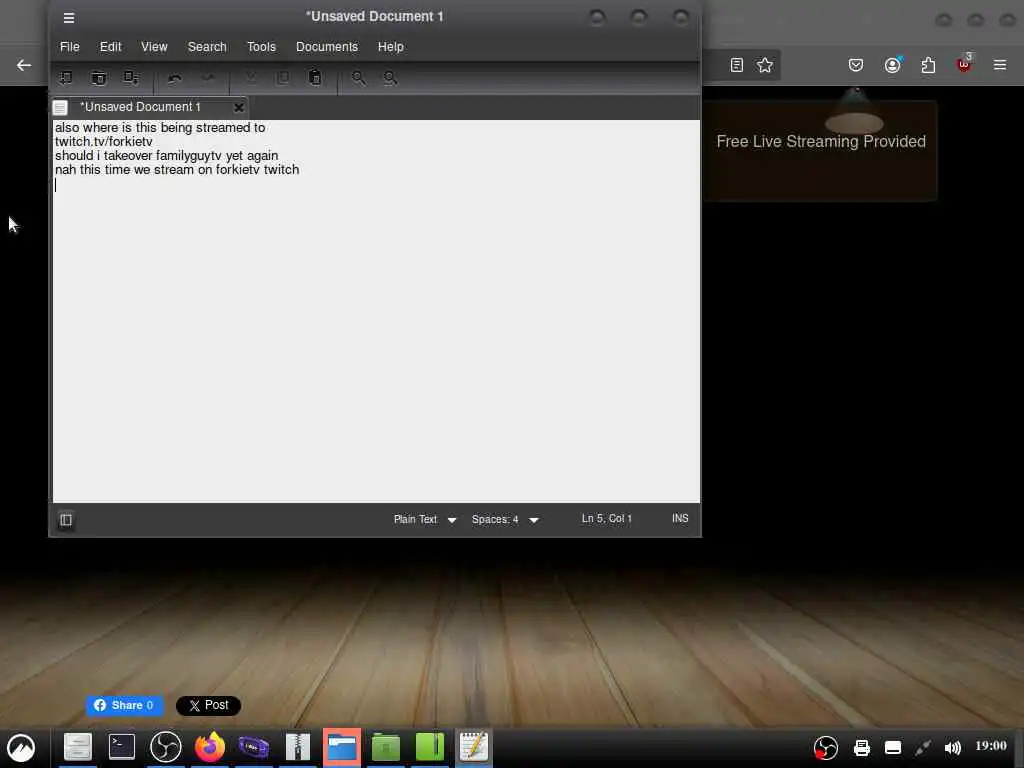Open the printer tray icon
The height and width of the screenshot is (768, 1024).
[x=862, y=748]
